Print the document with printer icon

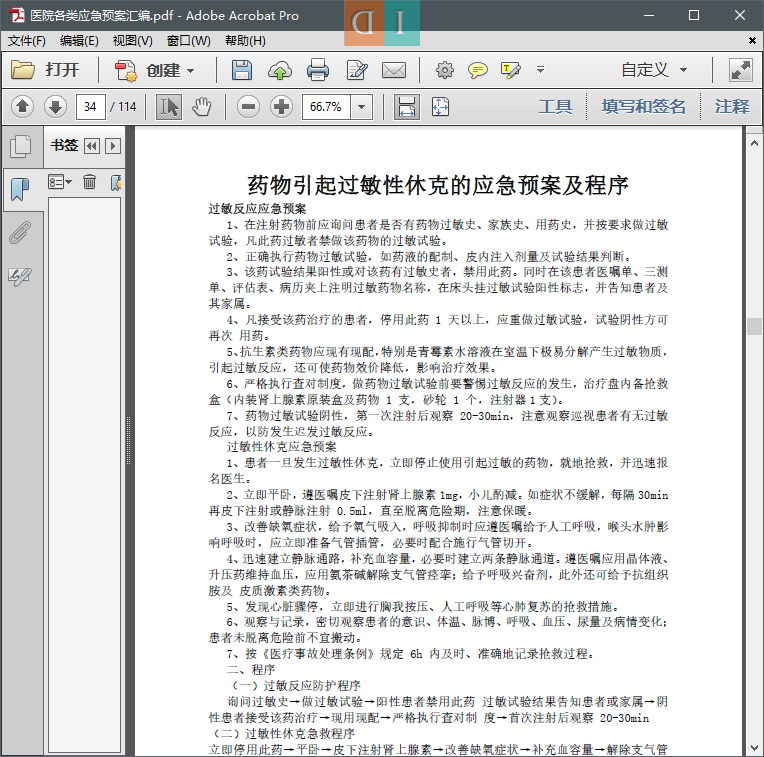coord(318,70)
